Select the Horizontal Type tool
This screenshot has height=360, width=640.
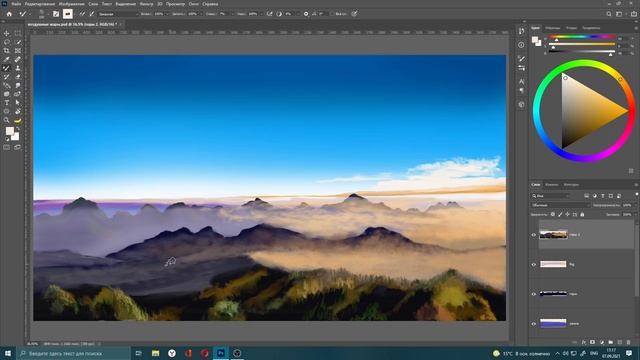[7, 103]
